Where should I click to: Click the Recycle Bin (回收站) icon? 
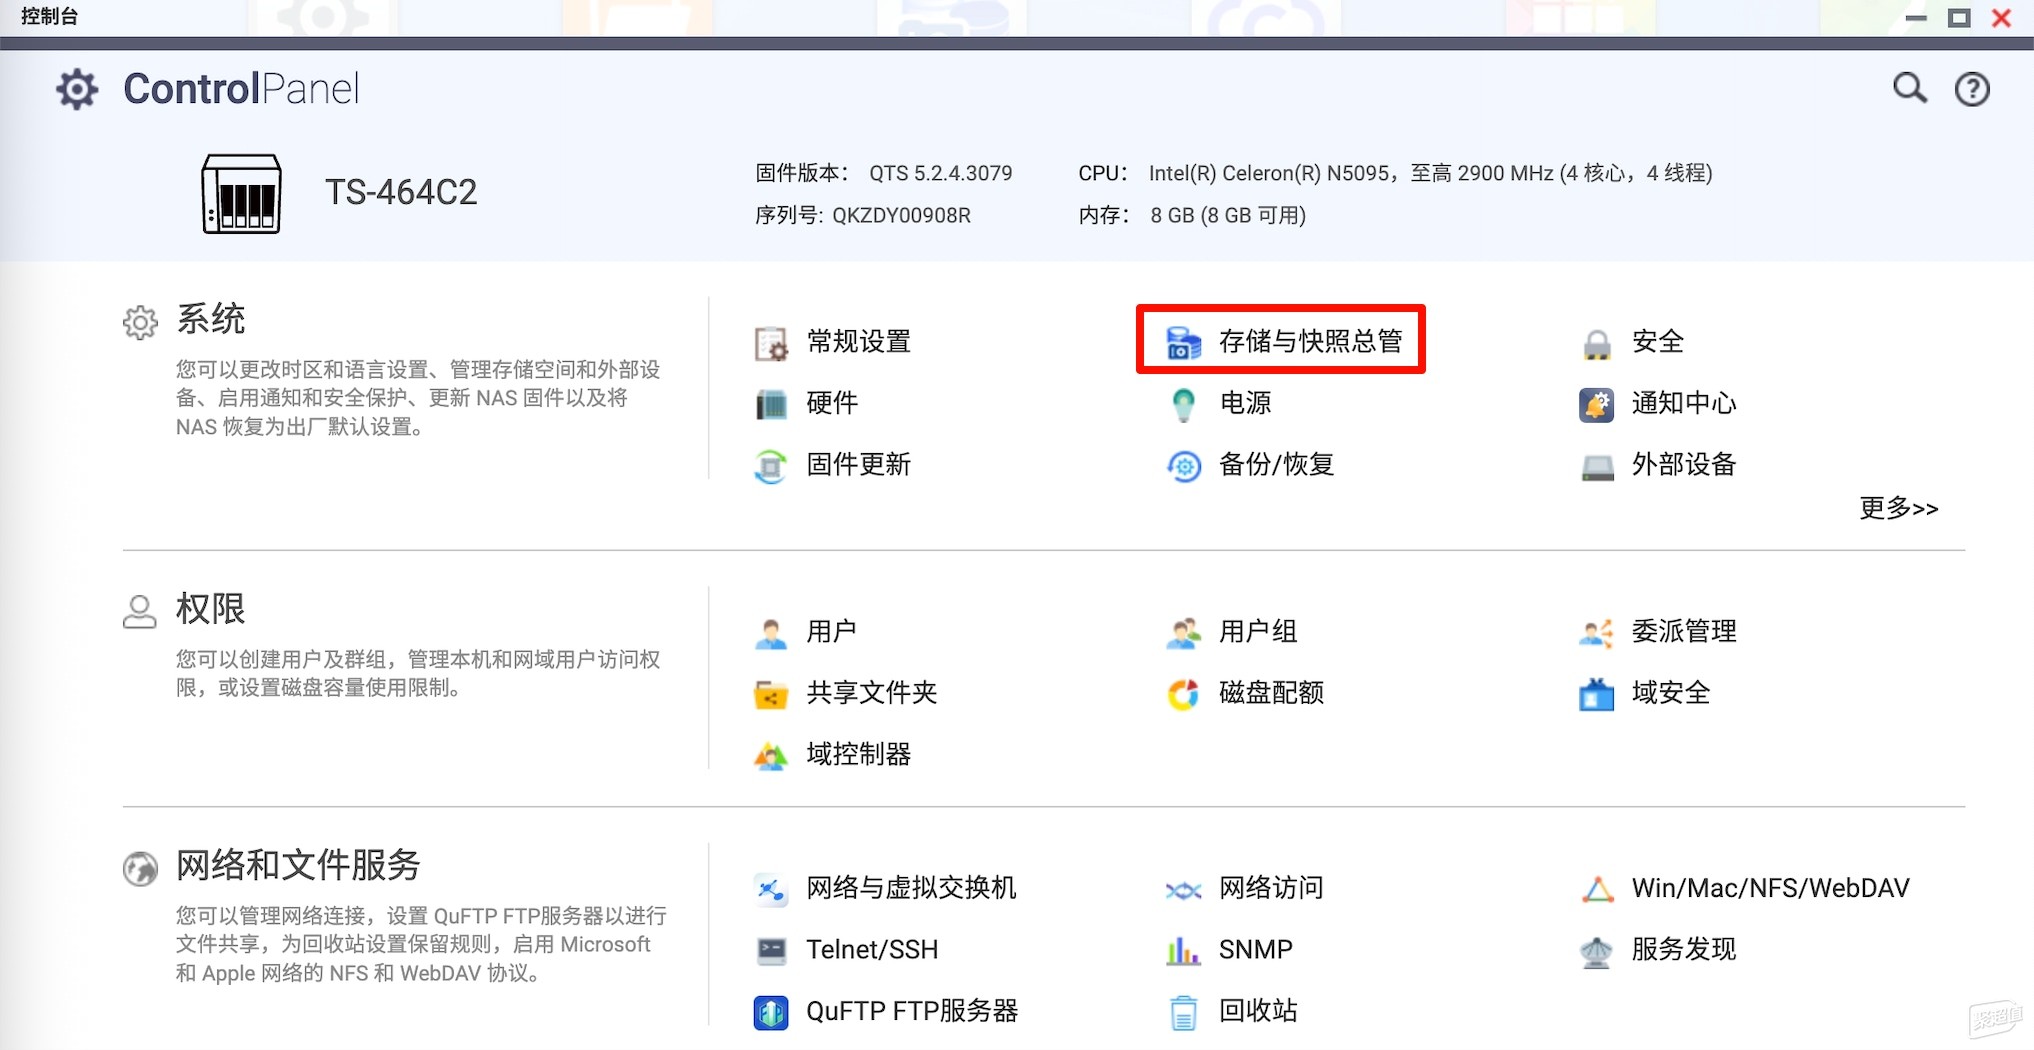click(1184, 1012)
